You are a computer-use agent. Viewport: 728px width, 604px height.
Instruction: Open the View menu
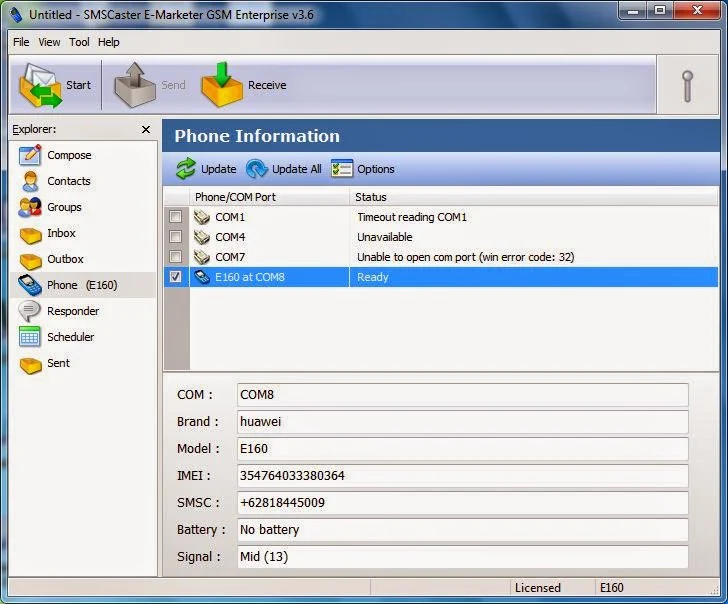49,42
